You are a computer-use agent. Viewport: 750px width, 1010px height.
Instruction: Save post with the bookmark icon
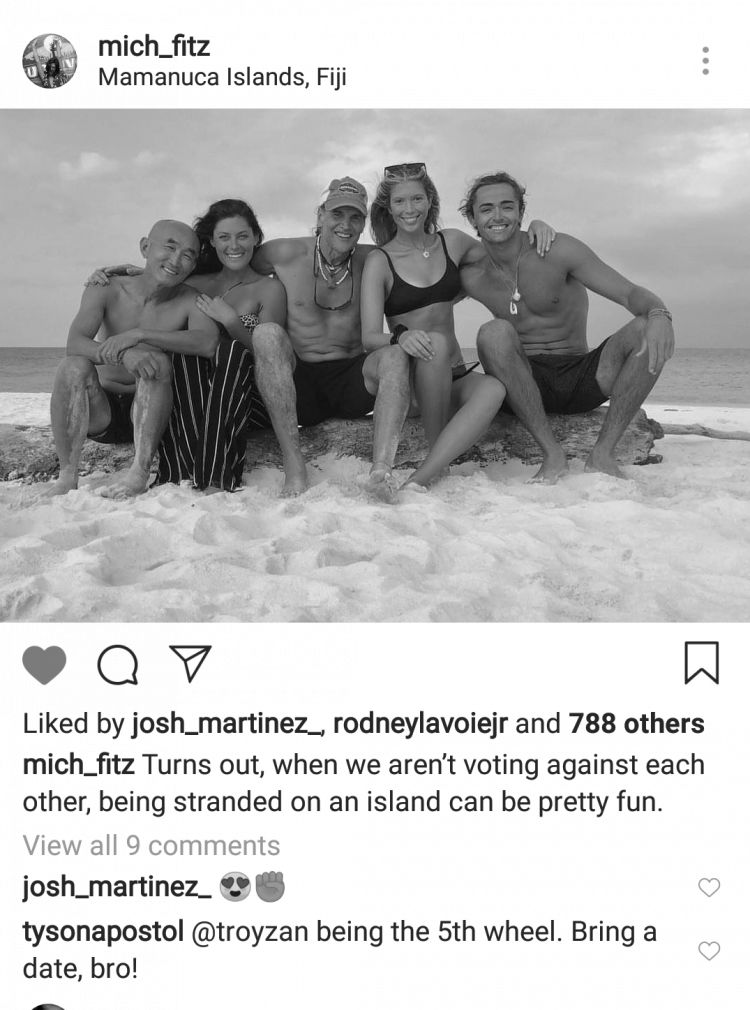[x=701, y=662]
